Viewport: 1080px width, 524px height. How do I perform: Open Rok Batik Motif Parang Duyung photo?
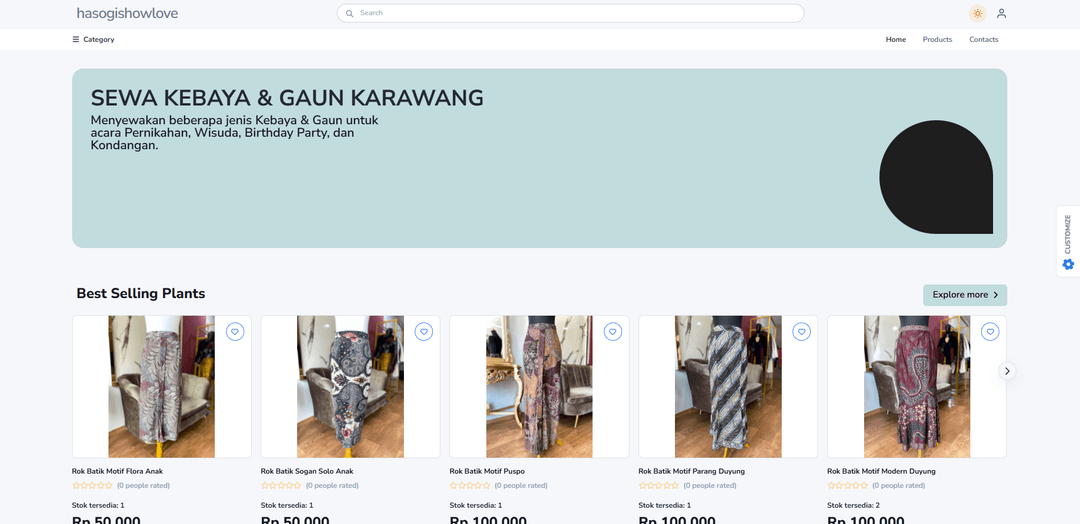click(x=728, y=387)
